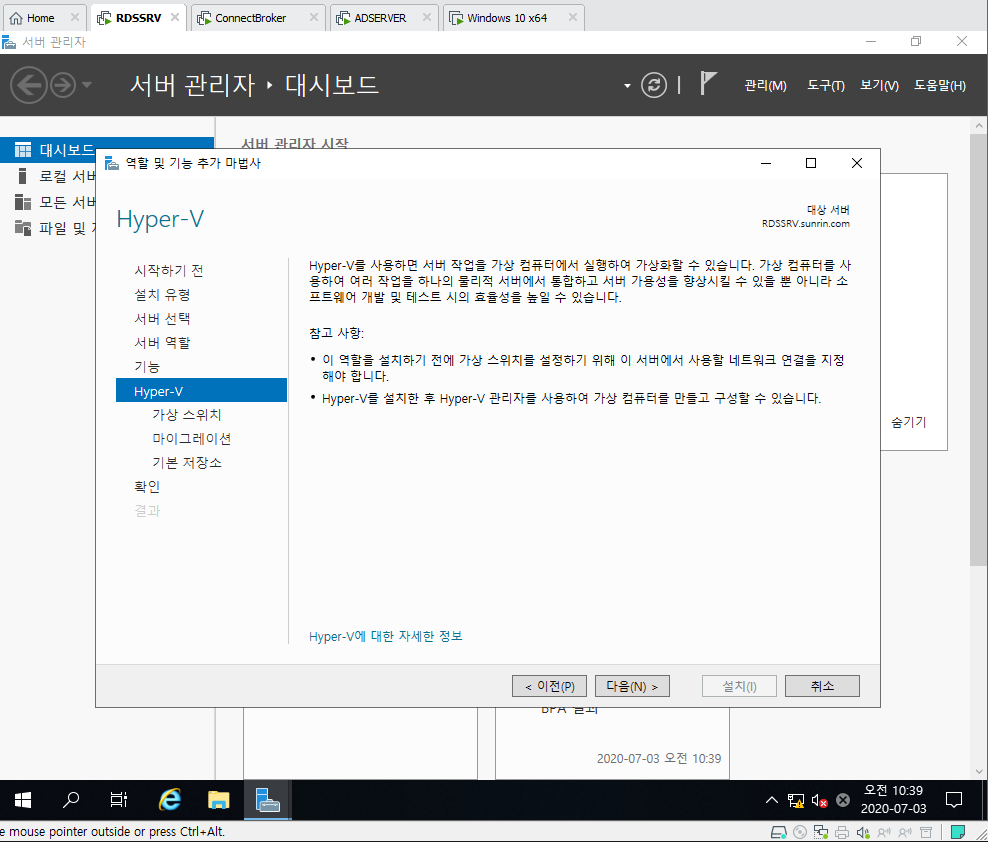Click the 다음(N) button

pos(632,686)
